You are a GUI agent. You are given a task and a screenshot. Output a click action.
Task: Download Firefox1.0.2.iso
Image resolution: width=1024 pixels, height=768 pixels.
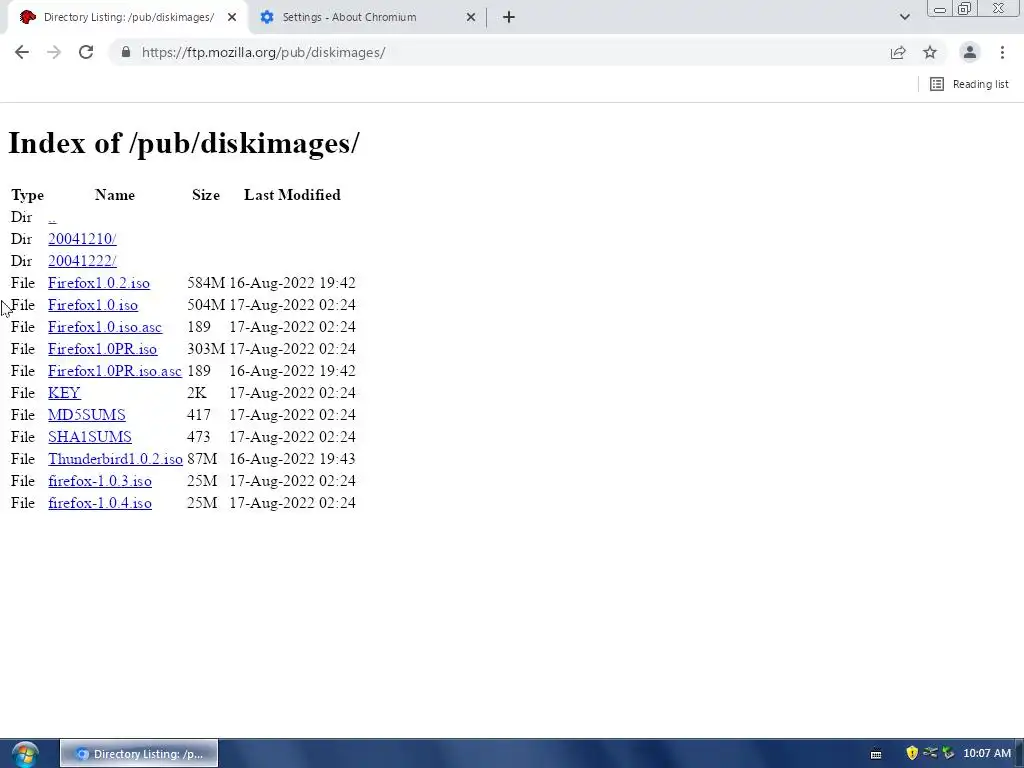pyautogui.click(x=99, y=283)
